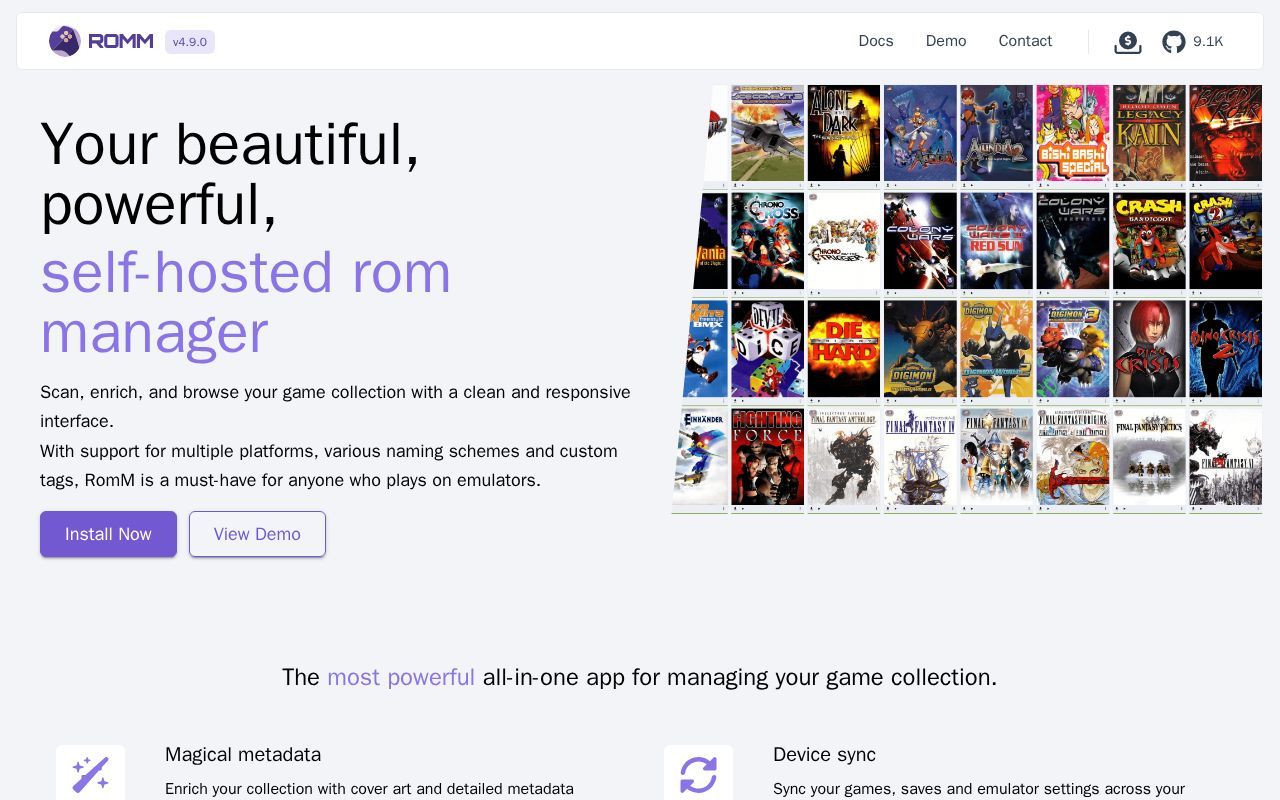Select the Legacy of Kain cover
The width and height of the screenshot is (1280, 800).
click(x=1150, y=133)
